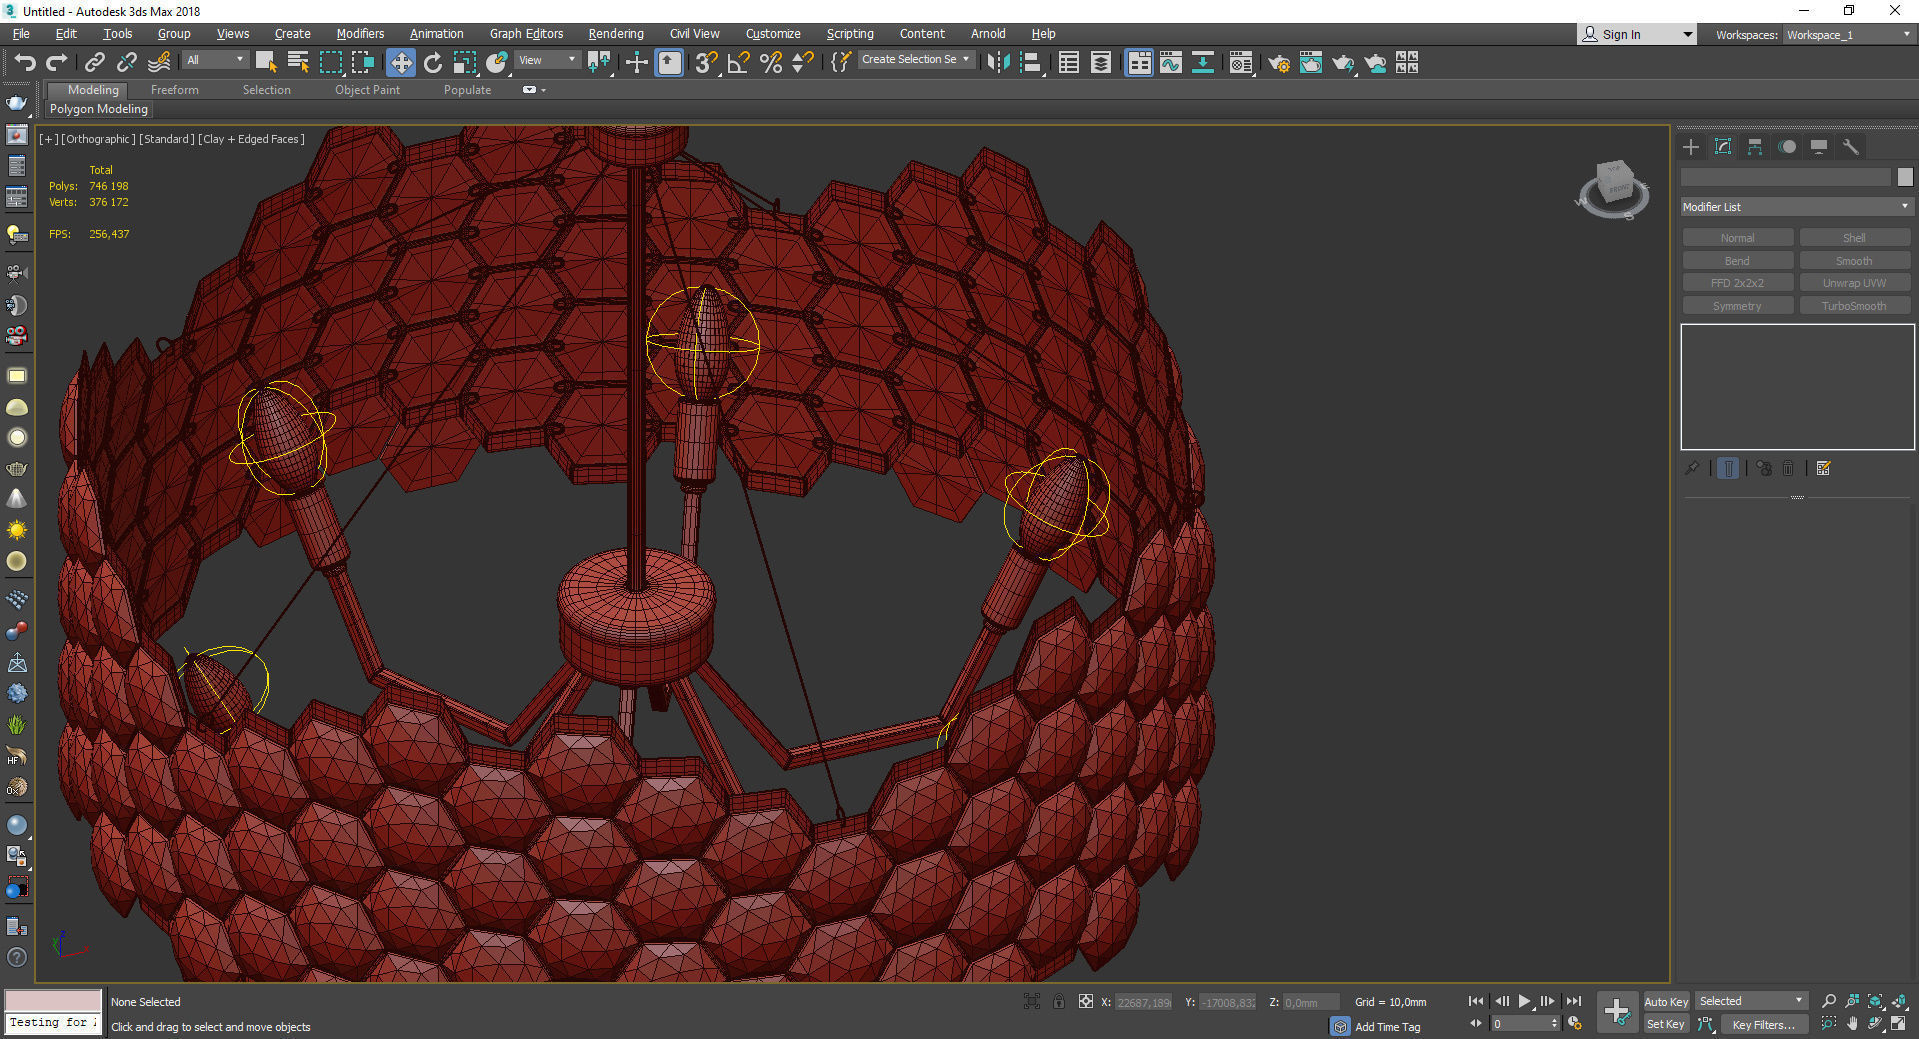Click the Select and Place tool
Screen dimensions: 1919x1039
click(497, 63)
